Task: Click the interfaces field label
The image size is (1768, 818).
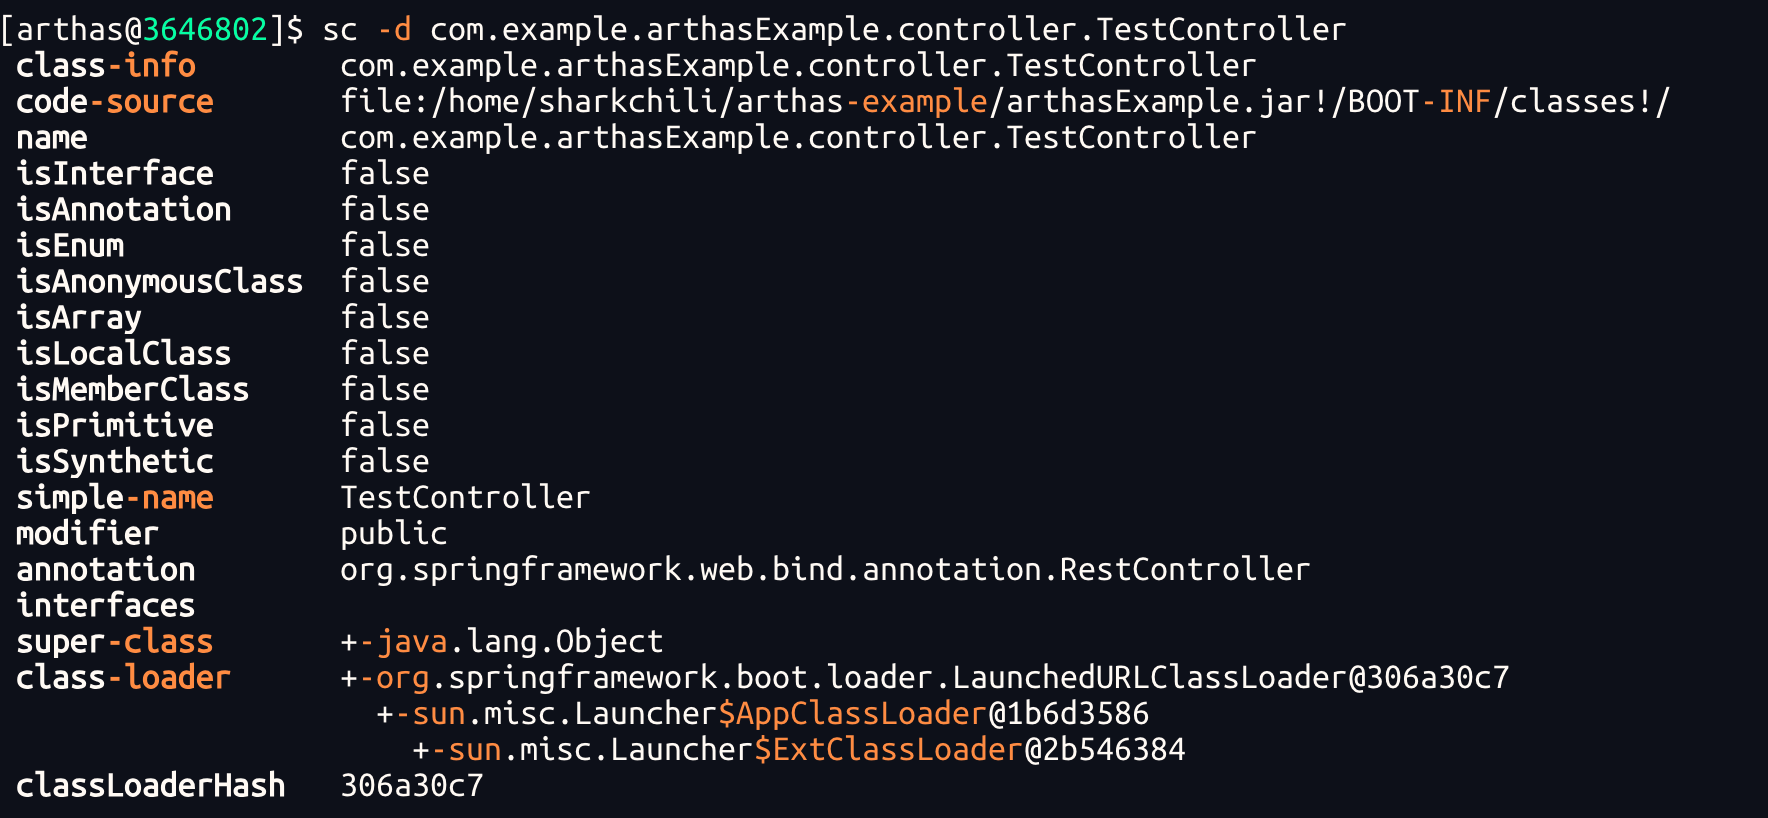Action: pos(106,606)
